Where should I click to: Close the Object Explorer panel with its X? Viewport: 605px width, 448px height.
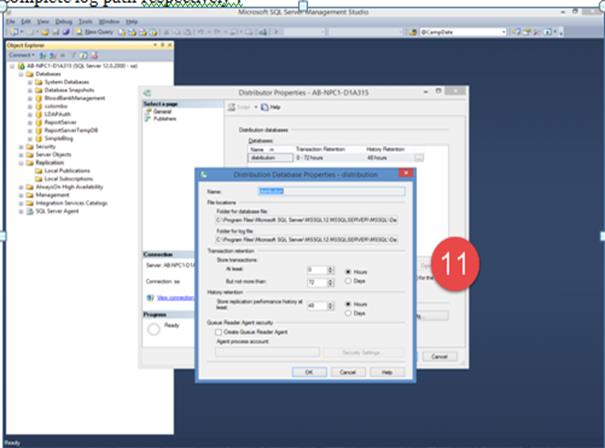(169, 45)
